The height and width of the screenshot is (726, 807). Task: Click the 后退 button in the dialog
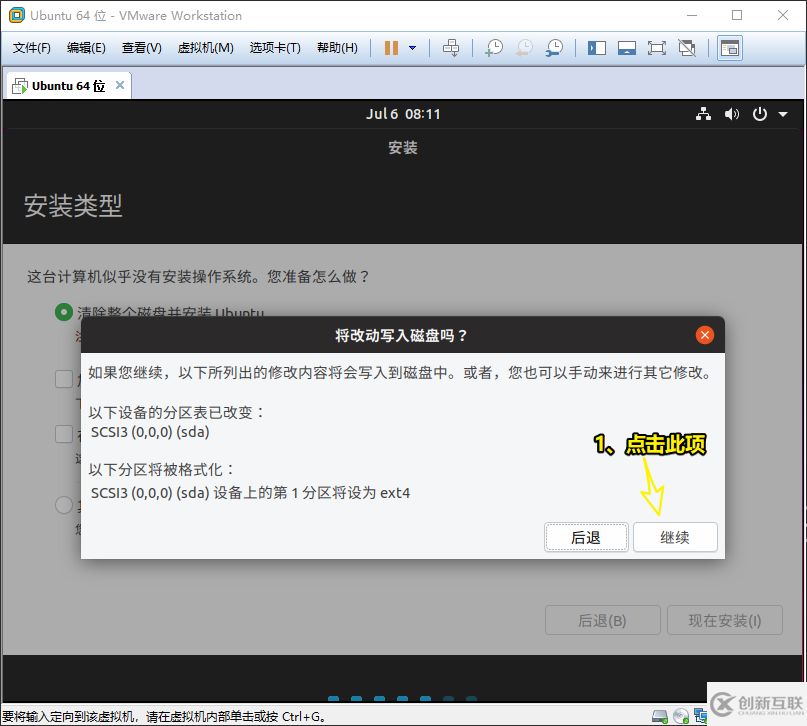pos(586,537)
